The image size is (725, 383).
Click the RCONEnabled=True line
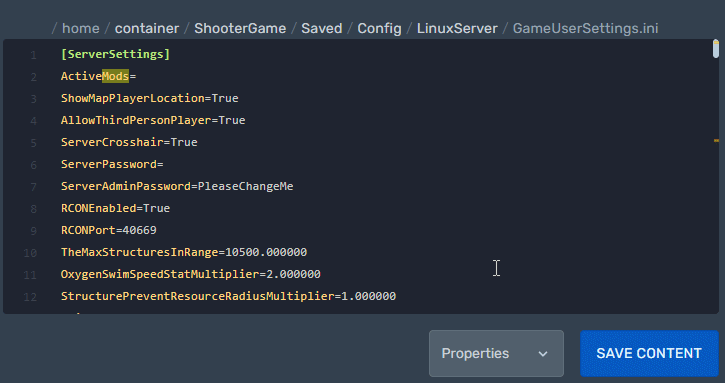click(x=116, y=208)
